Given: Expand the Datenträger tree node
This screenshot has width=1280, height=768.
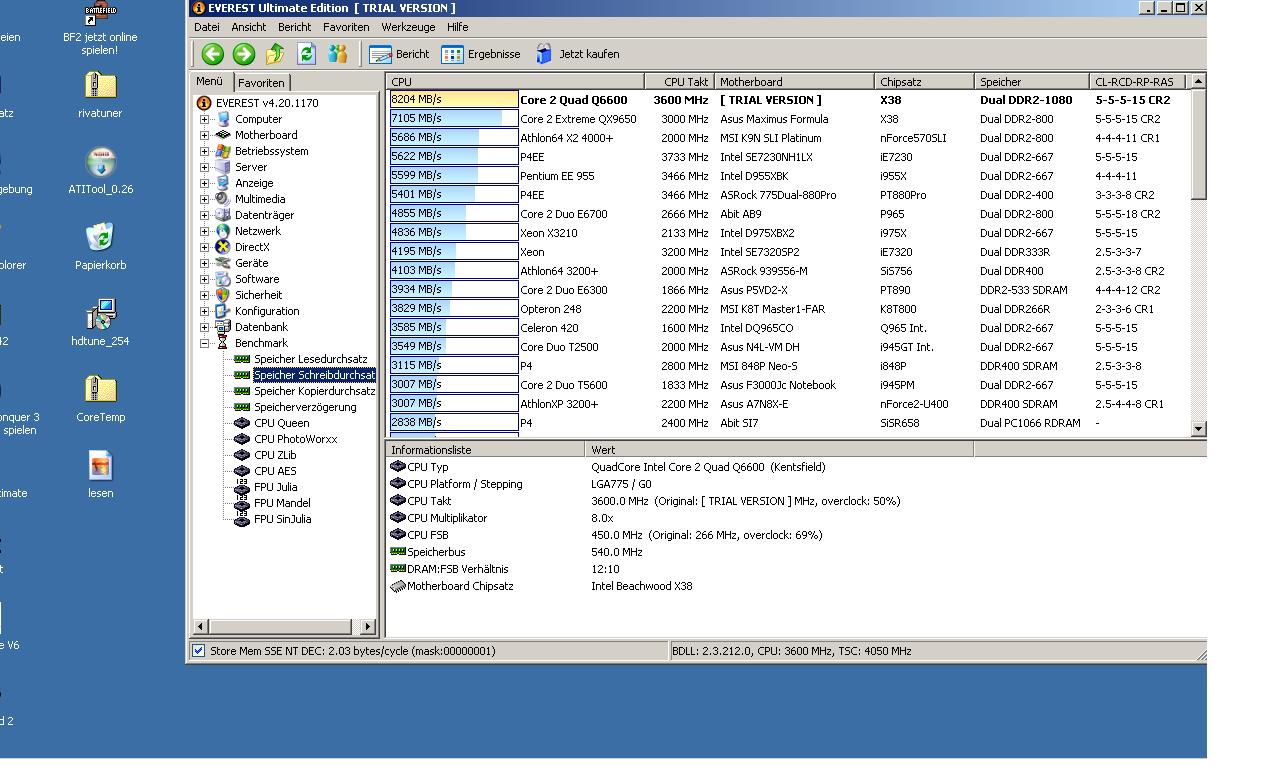Looking at the screenshot, I should 205,215.
